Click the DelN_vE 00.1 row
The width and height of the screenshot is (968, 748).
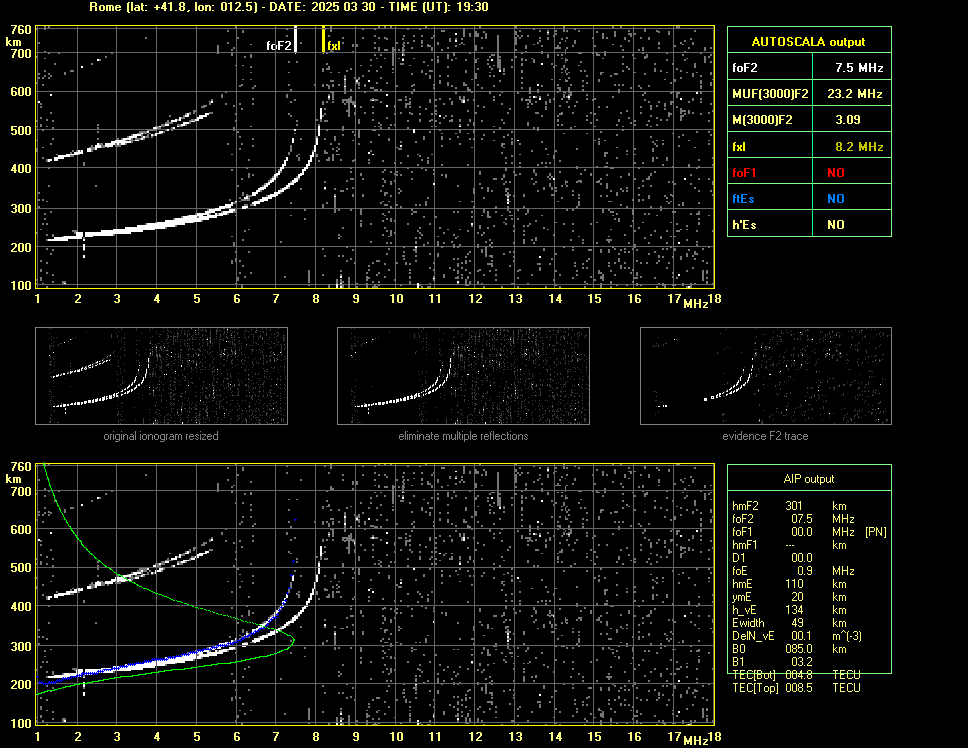[x=796, y=636]
